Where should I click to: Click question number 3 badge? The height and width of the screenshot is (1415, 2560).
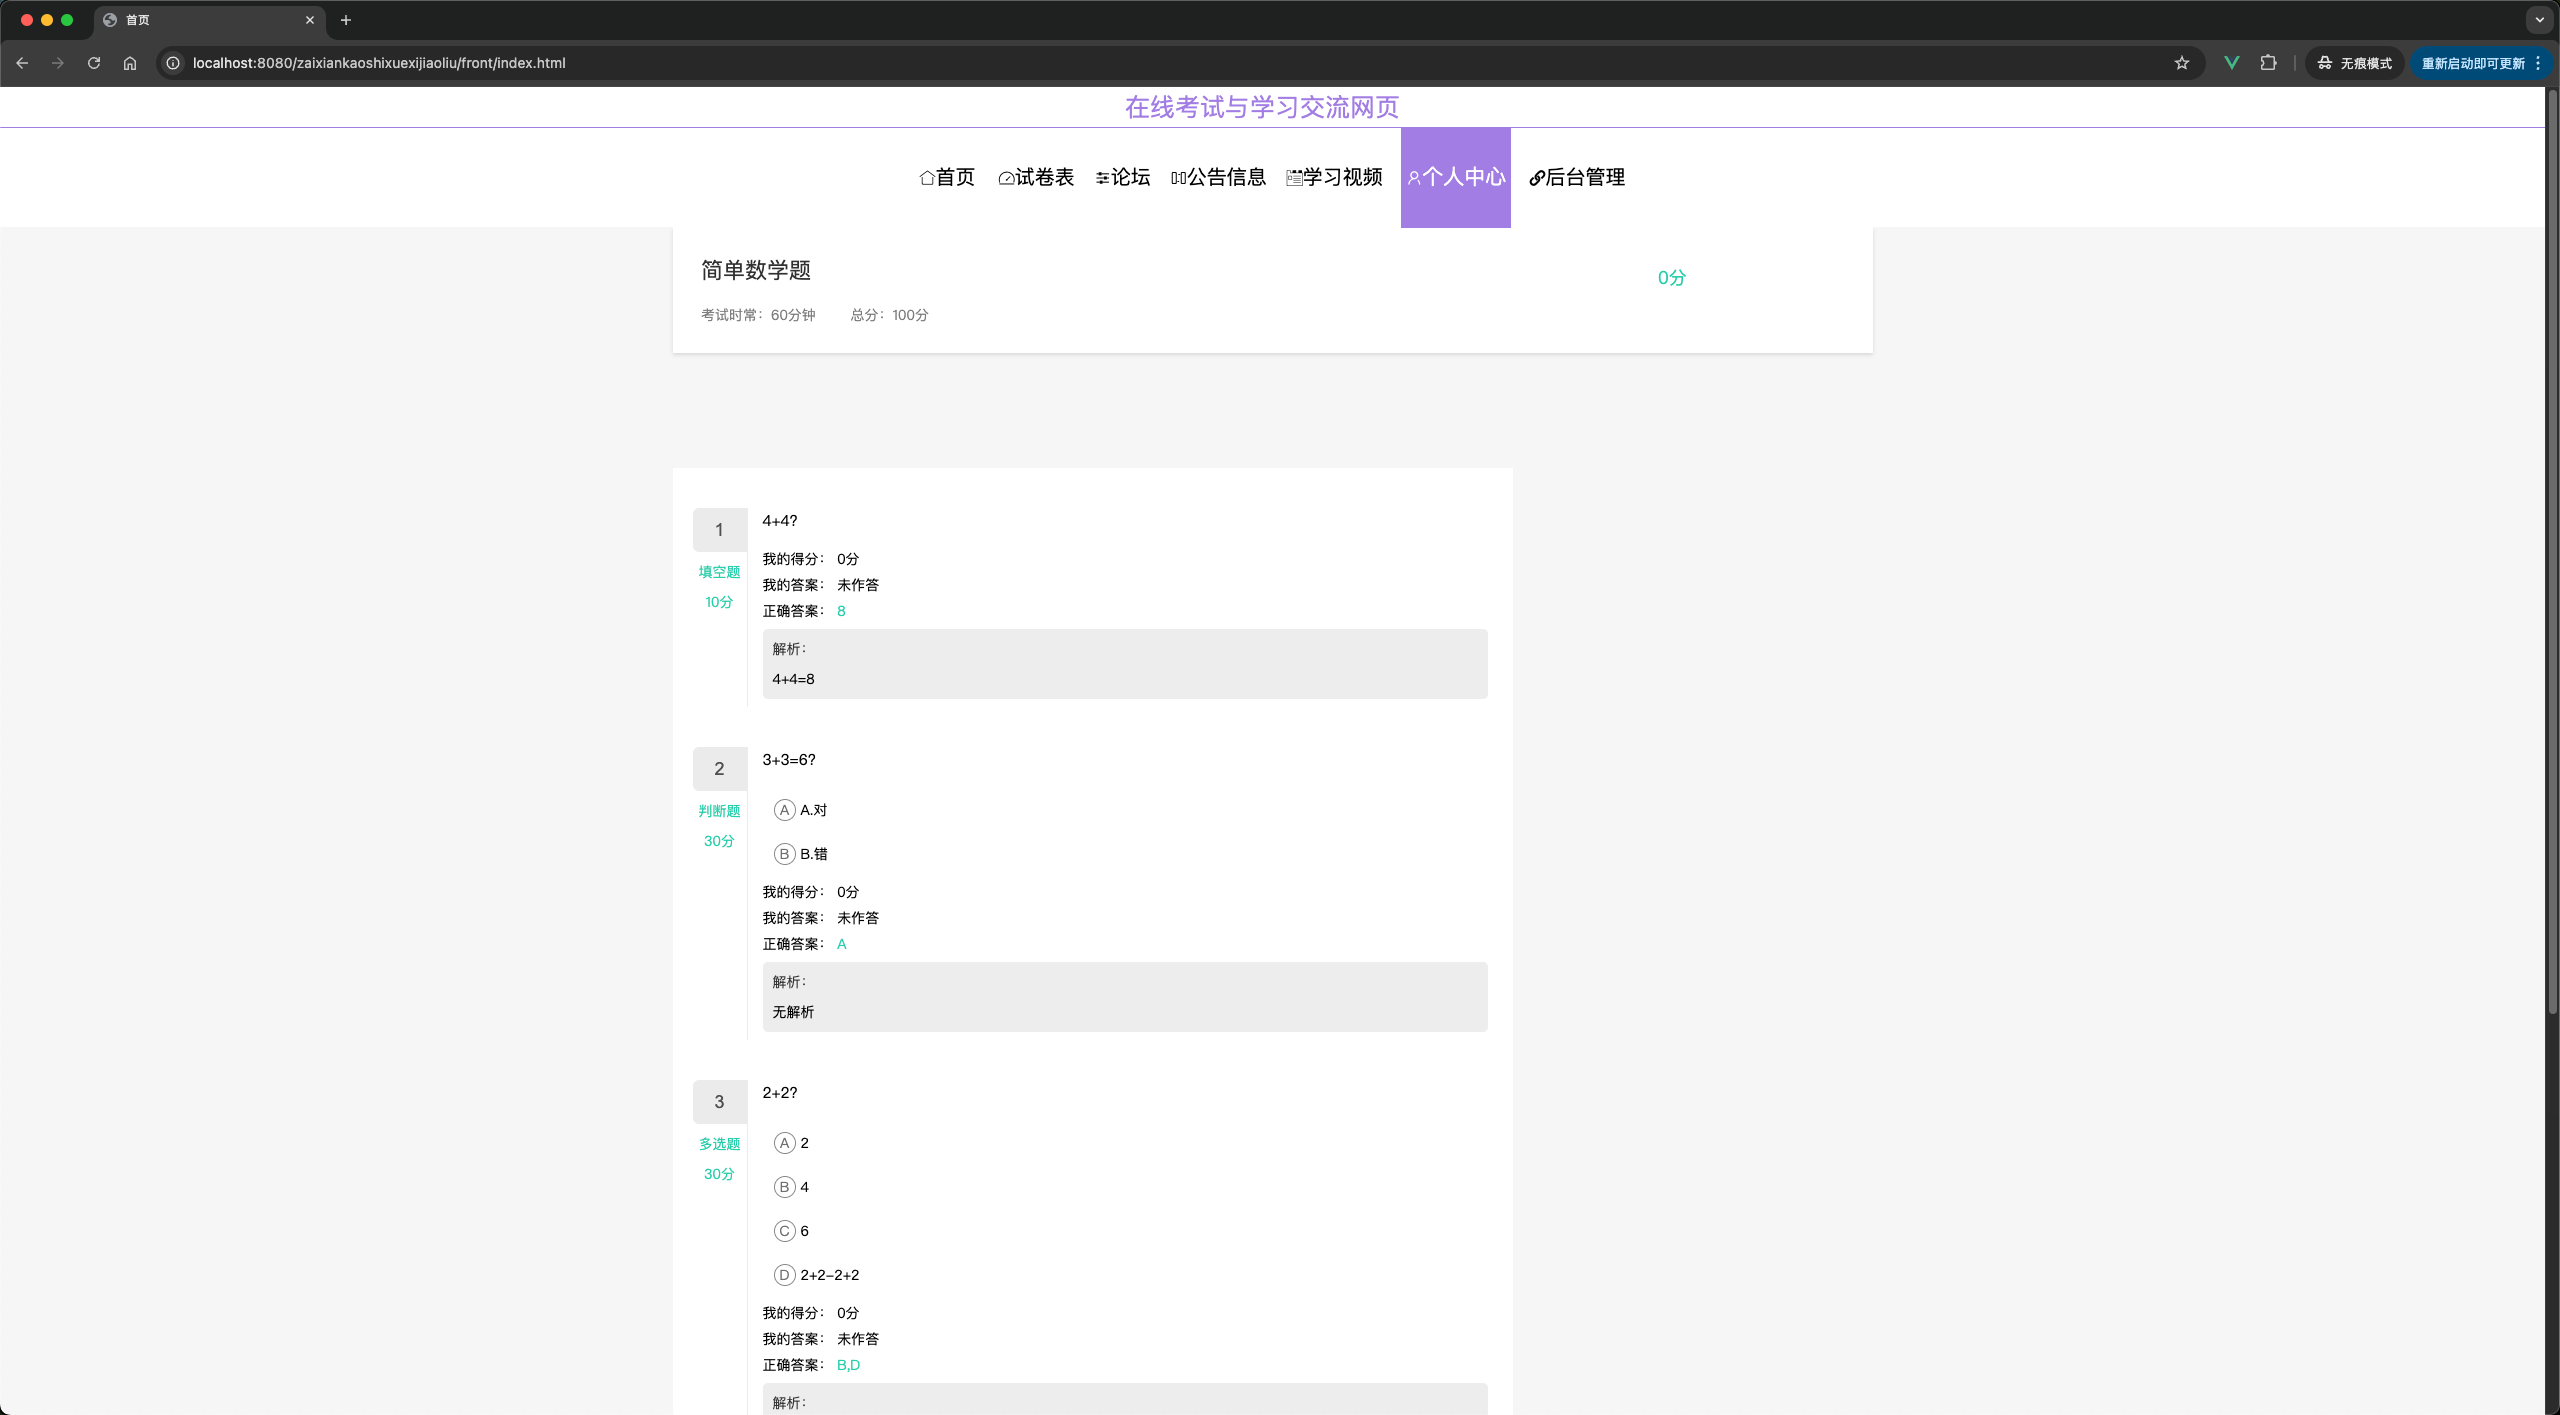tap(719, 1102)
